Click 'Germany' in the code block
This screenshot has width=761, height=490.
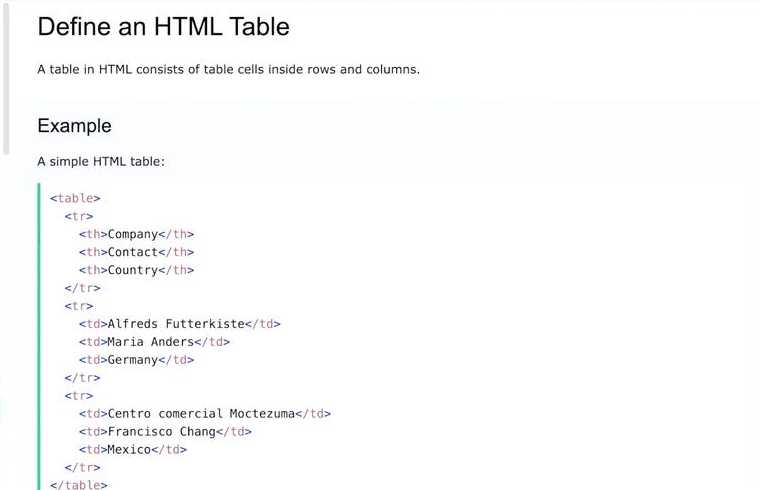click(x=132, y=360)
